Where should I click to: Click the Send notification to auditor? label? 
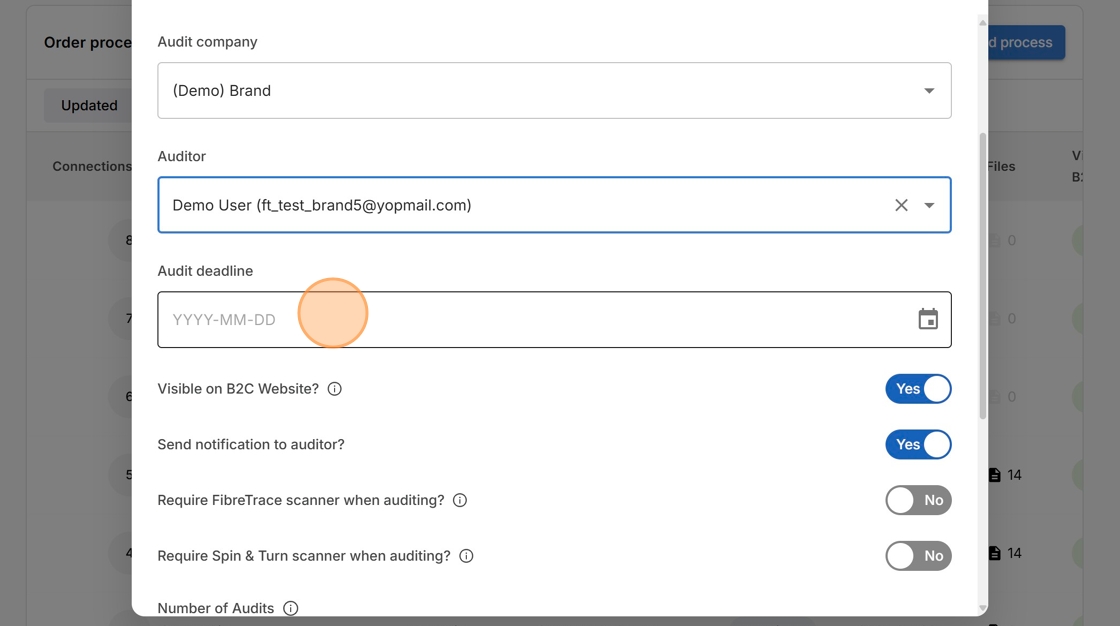251,444
